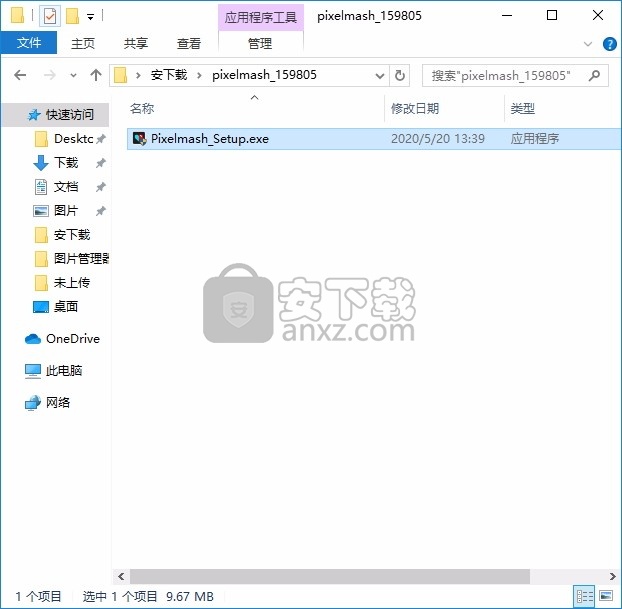This screenshot has height=609, width=622.
Task: Click the pixelmash_159805 breadcrumb segment
Action: 264,75
